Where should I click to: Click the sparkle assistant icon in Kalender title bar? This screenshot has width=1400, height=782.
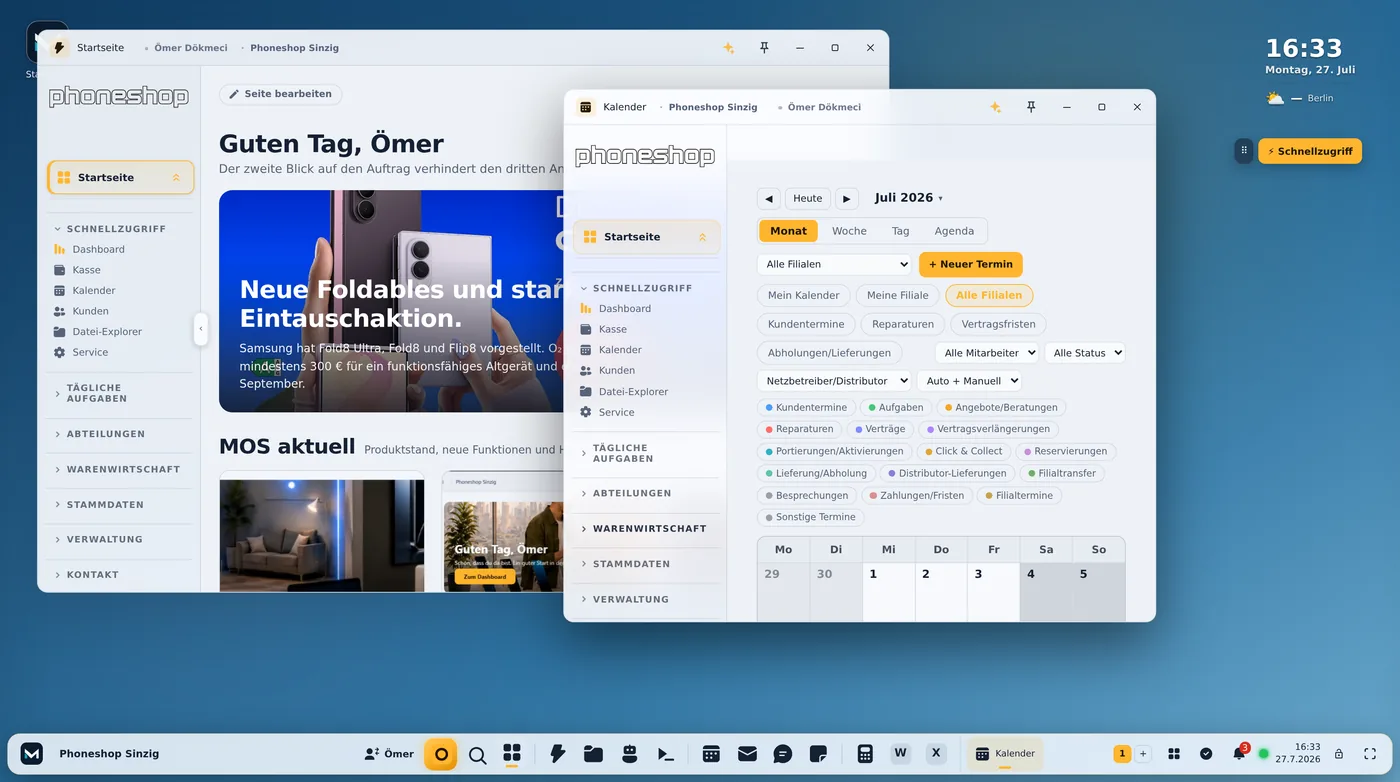(995, 107)
